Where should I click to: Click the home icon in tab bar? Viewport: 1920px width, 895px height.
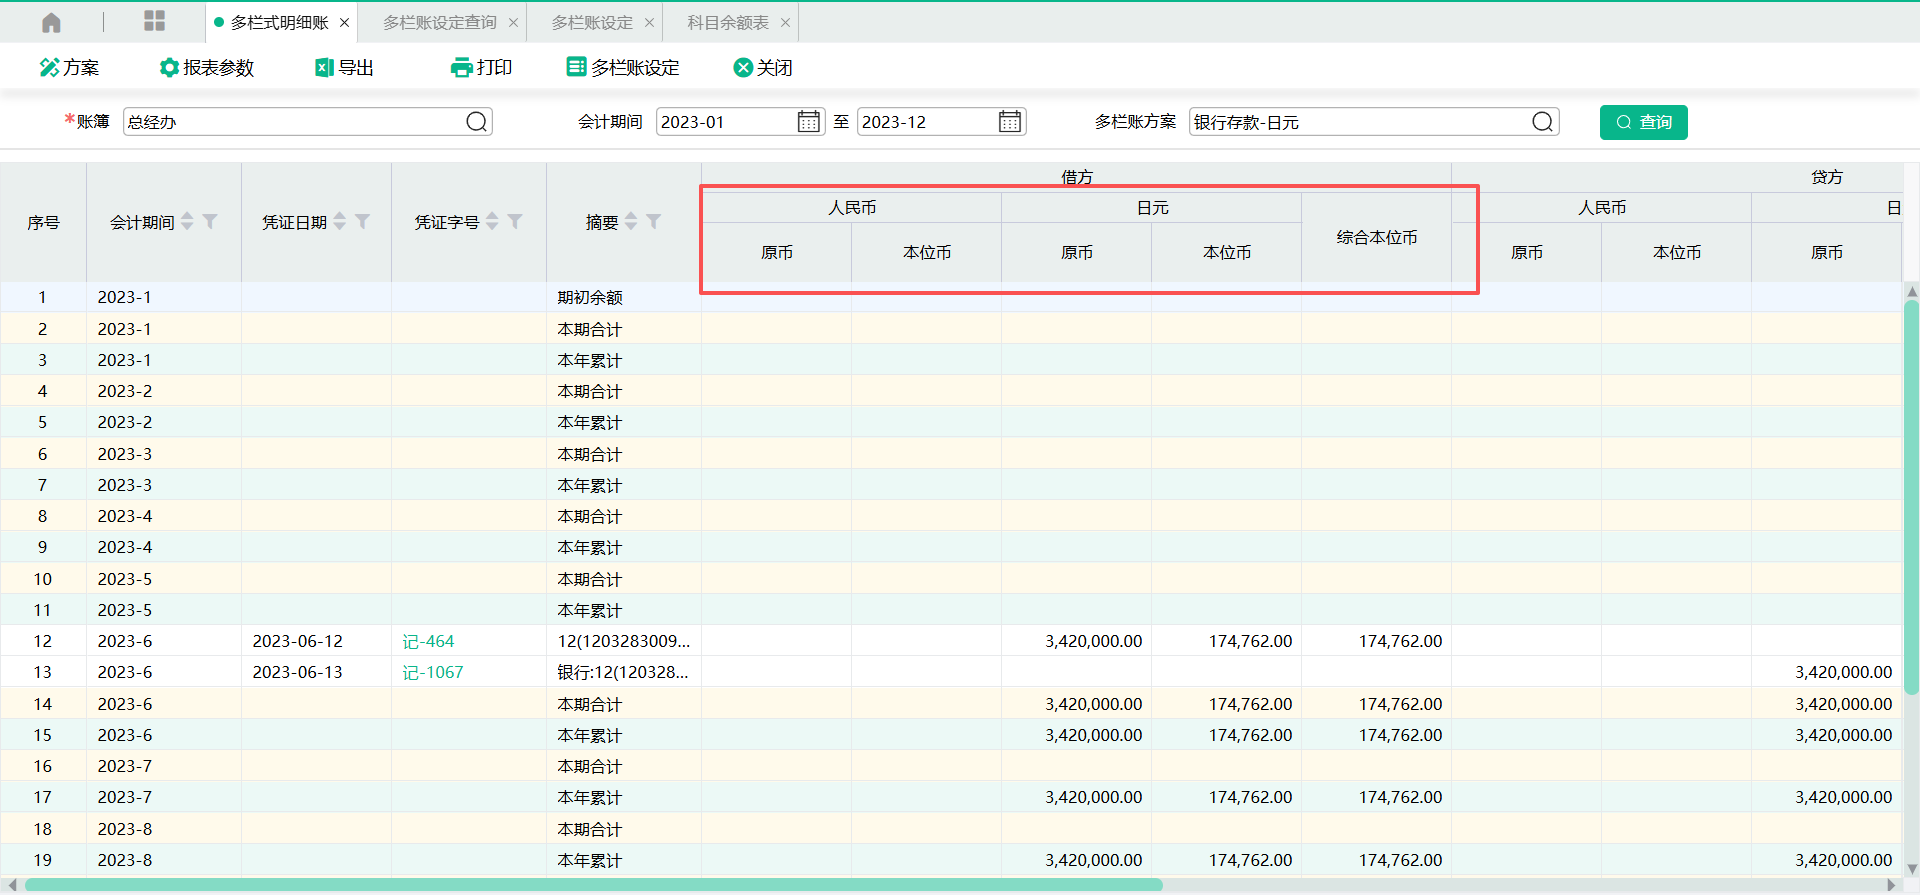coord(52,22)
